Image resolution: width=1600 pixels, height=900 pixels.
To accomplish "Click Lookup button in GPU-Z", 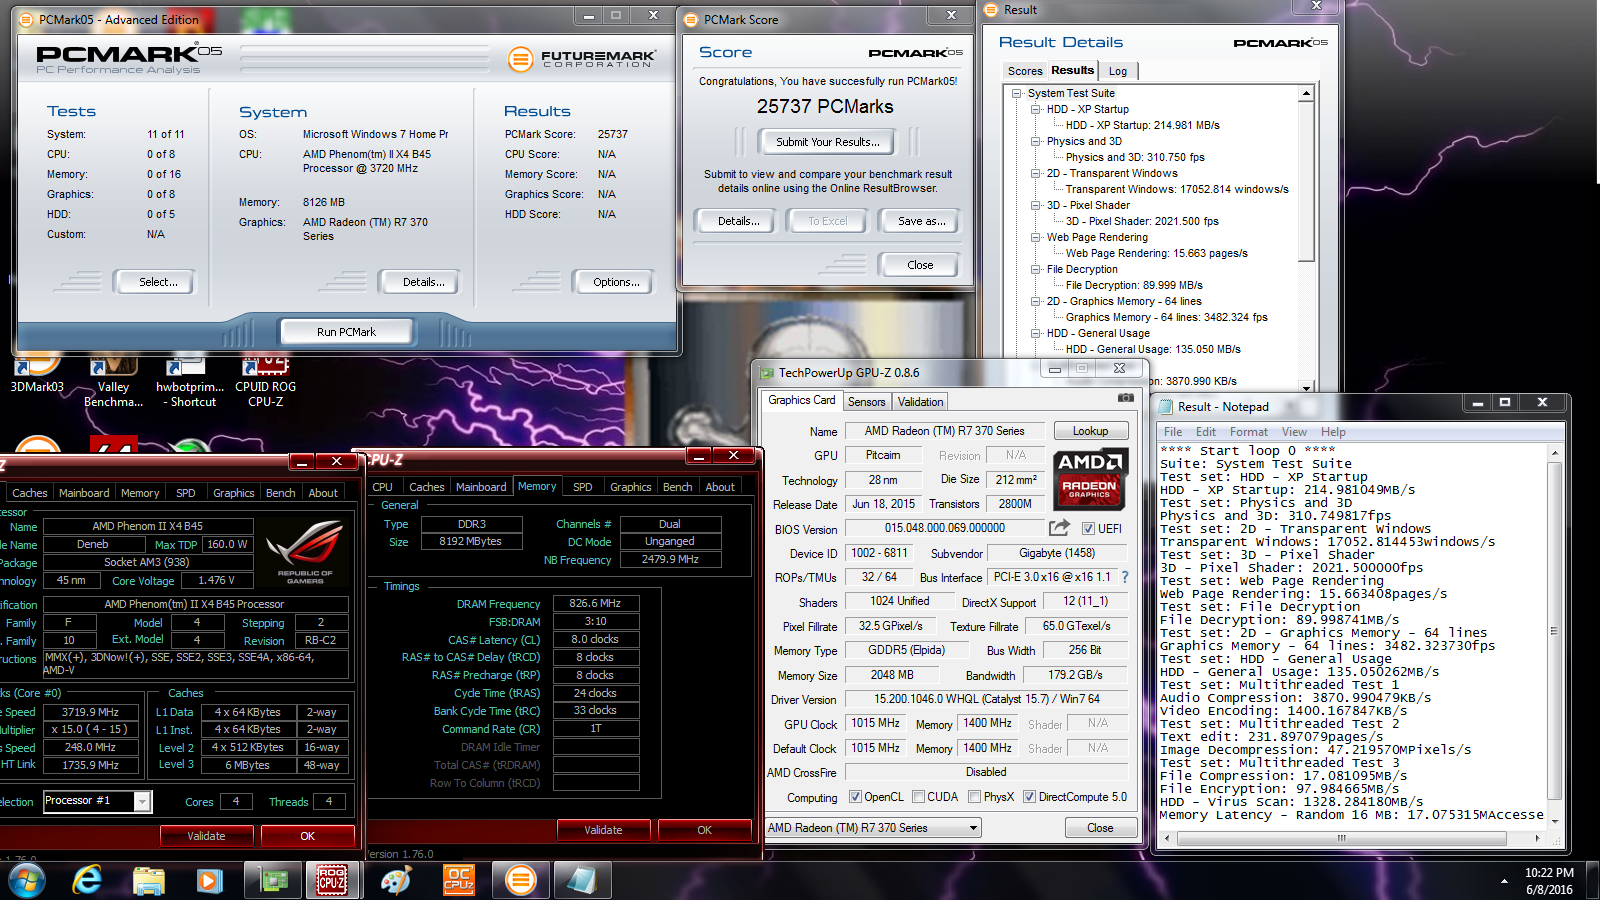I will [x=1090, y=431].
